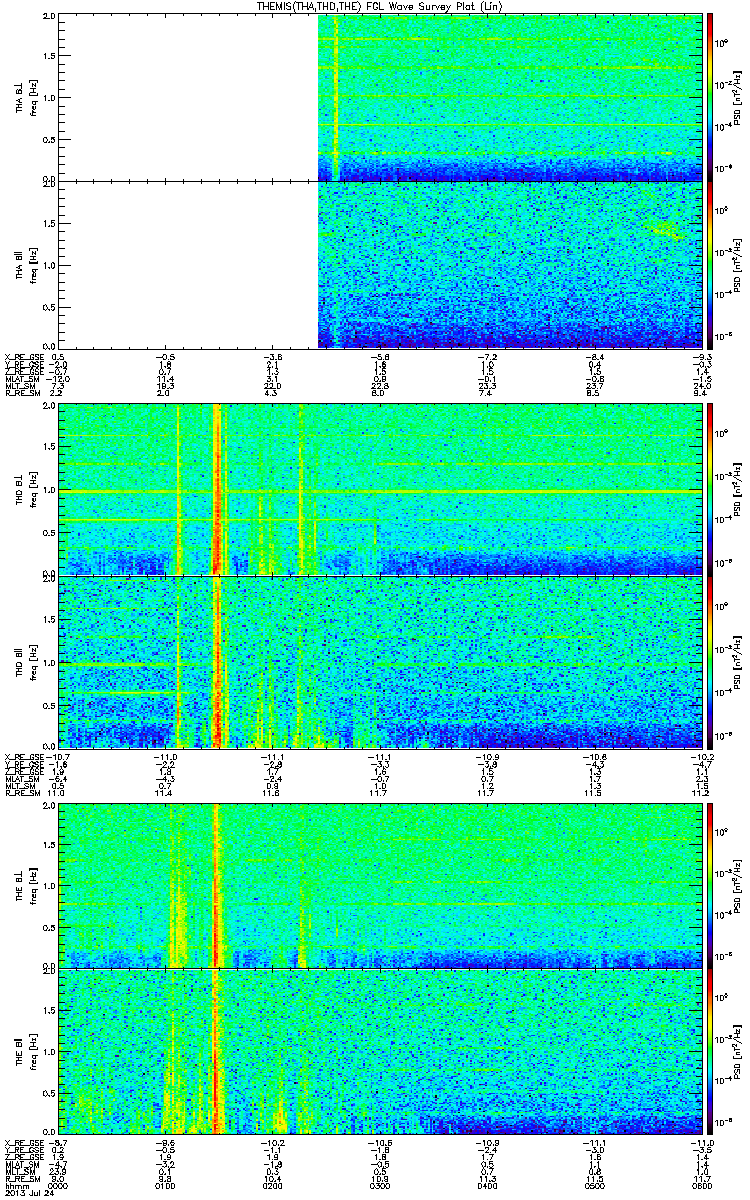Click the '0100' time tick label
The width and height of the screenshot is (750, 1200).
pos(166,1186)
